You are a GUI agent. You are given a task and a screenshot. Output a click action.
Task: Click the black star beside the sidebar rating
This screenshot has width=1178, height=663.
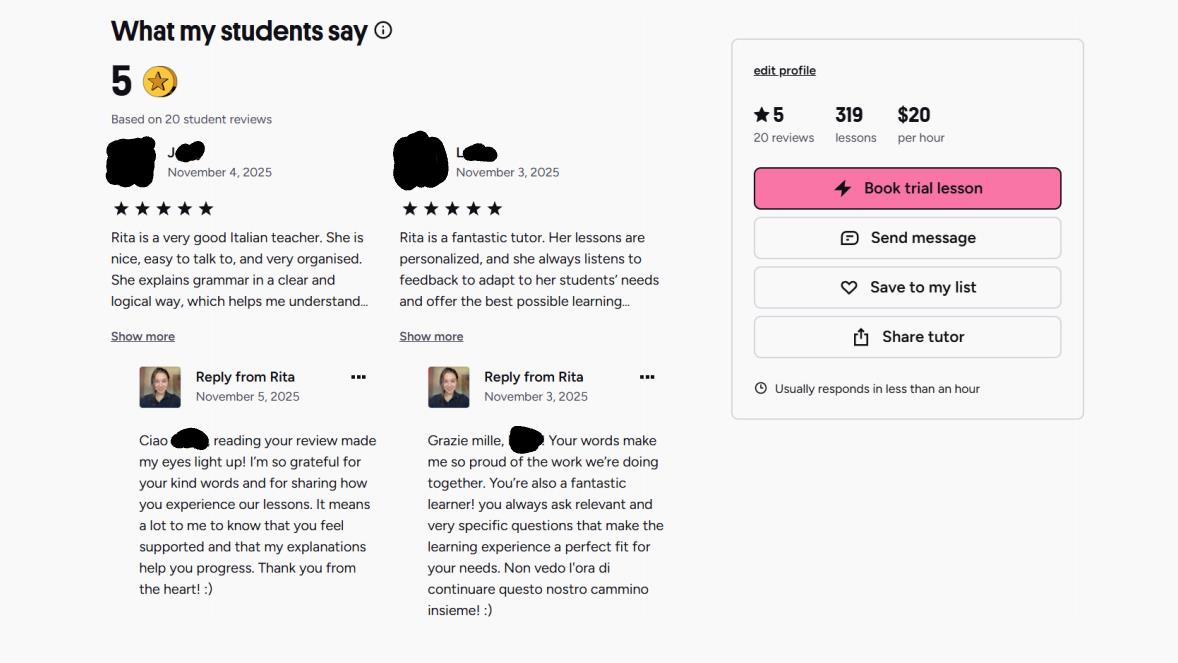762,115
